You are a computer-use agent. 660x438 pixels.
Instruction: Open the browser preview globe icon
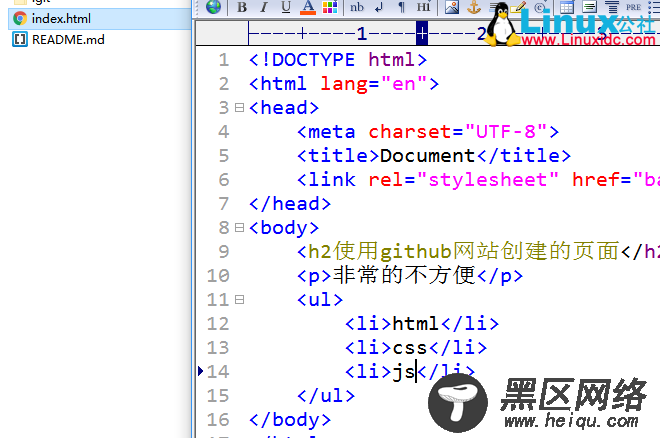[x=213, y=7]
